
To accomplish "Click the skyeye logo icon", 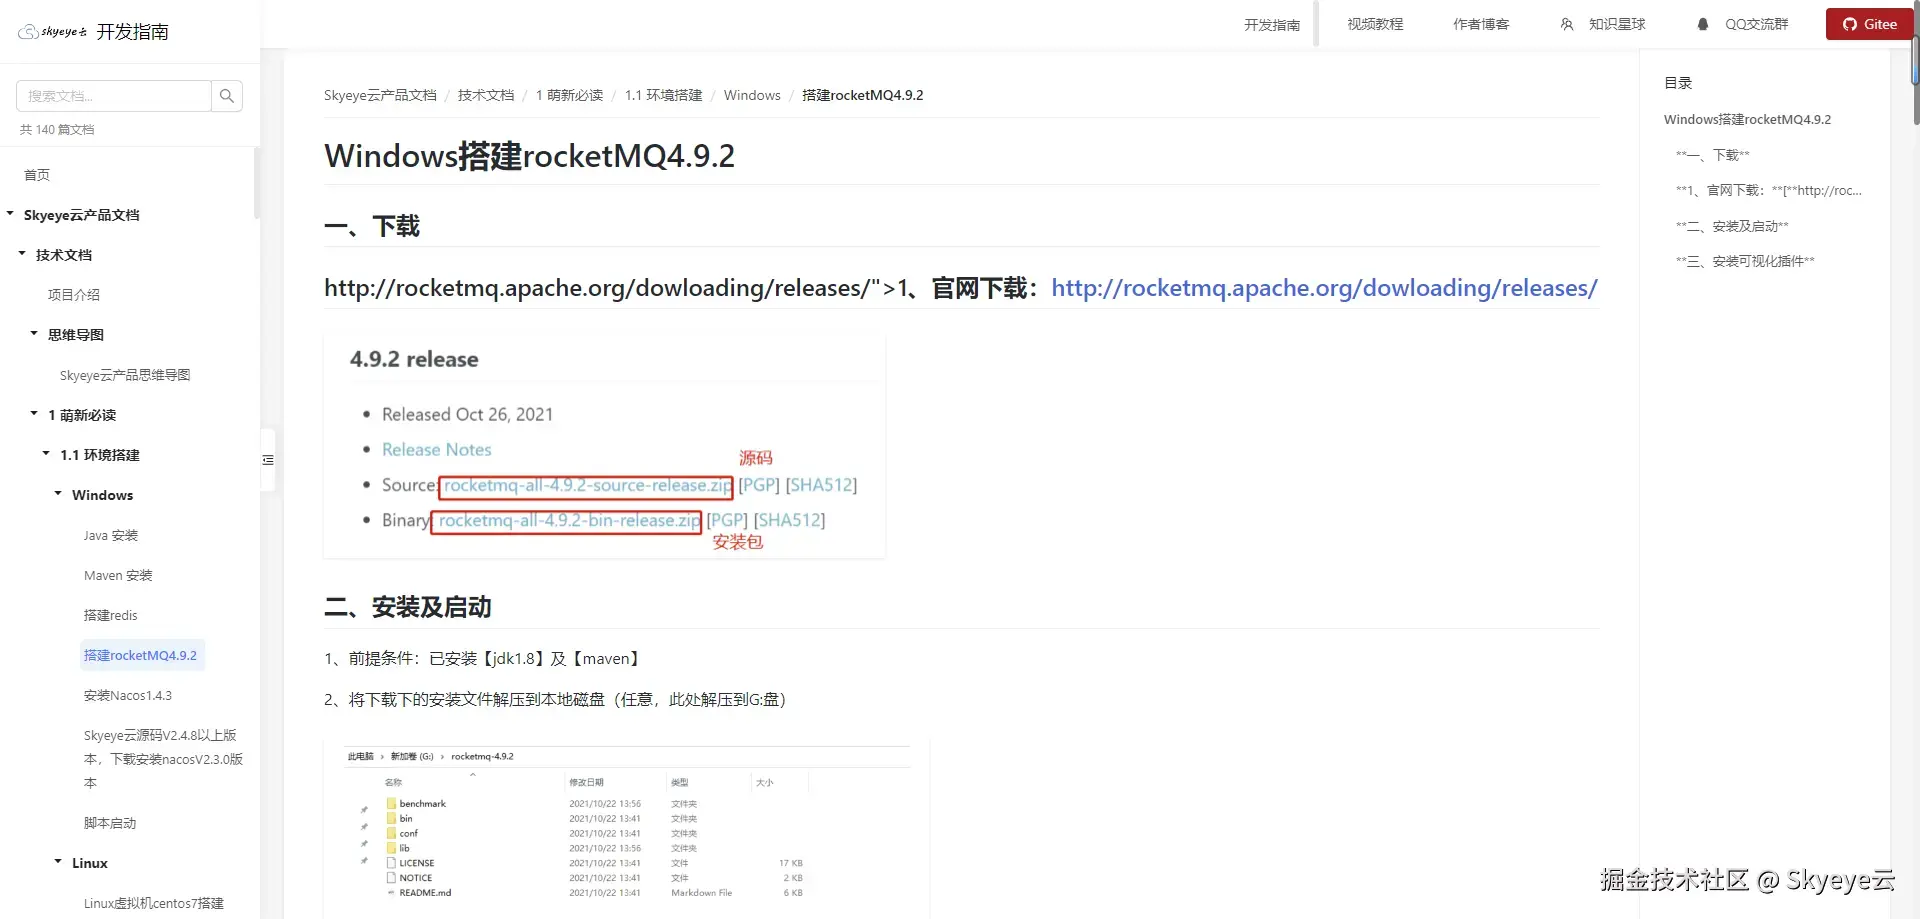I will coord(52,32).
